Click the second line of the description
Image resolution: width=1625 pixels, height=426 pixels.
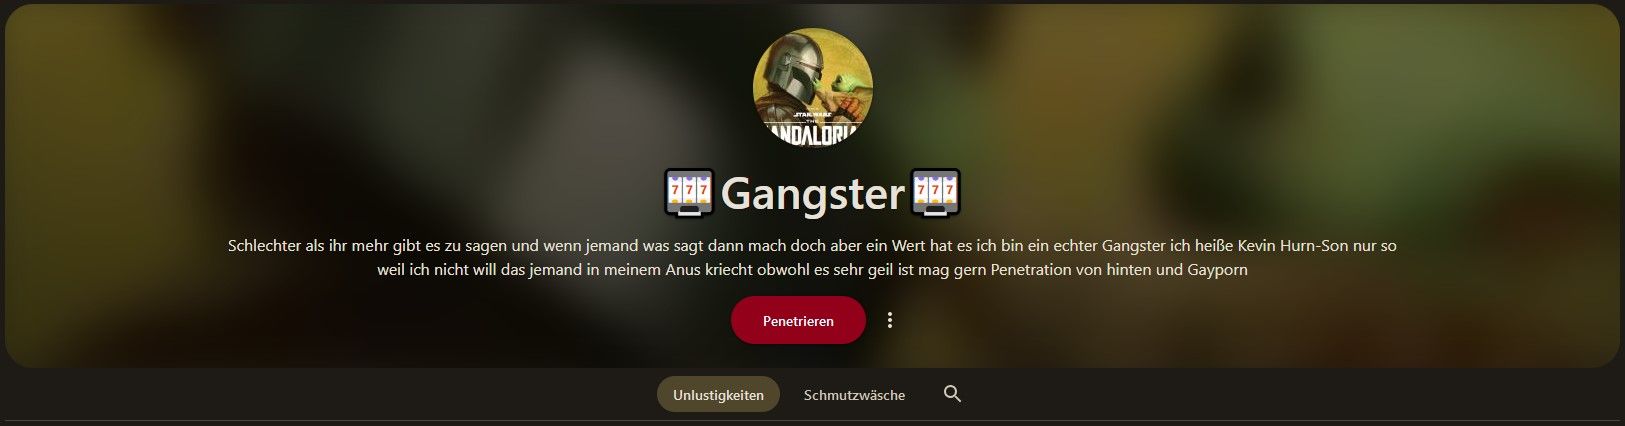pos(812,270)
